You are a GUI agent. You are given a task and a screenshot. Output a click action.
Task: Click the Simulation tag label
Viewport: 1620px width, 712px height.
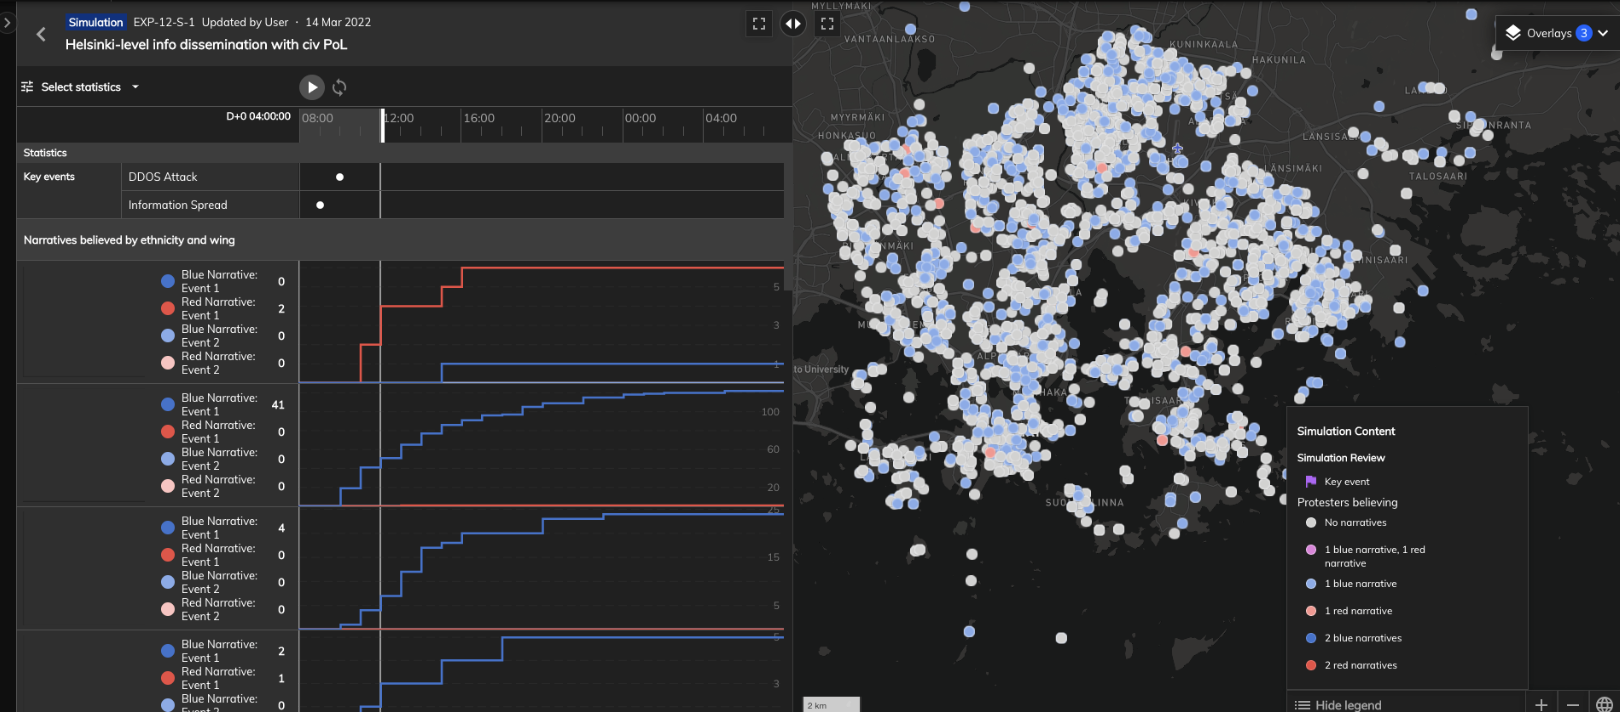pyautogui.click(x=96, y=22)
